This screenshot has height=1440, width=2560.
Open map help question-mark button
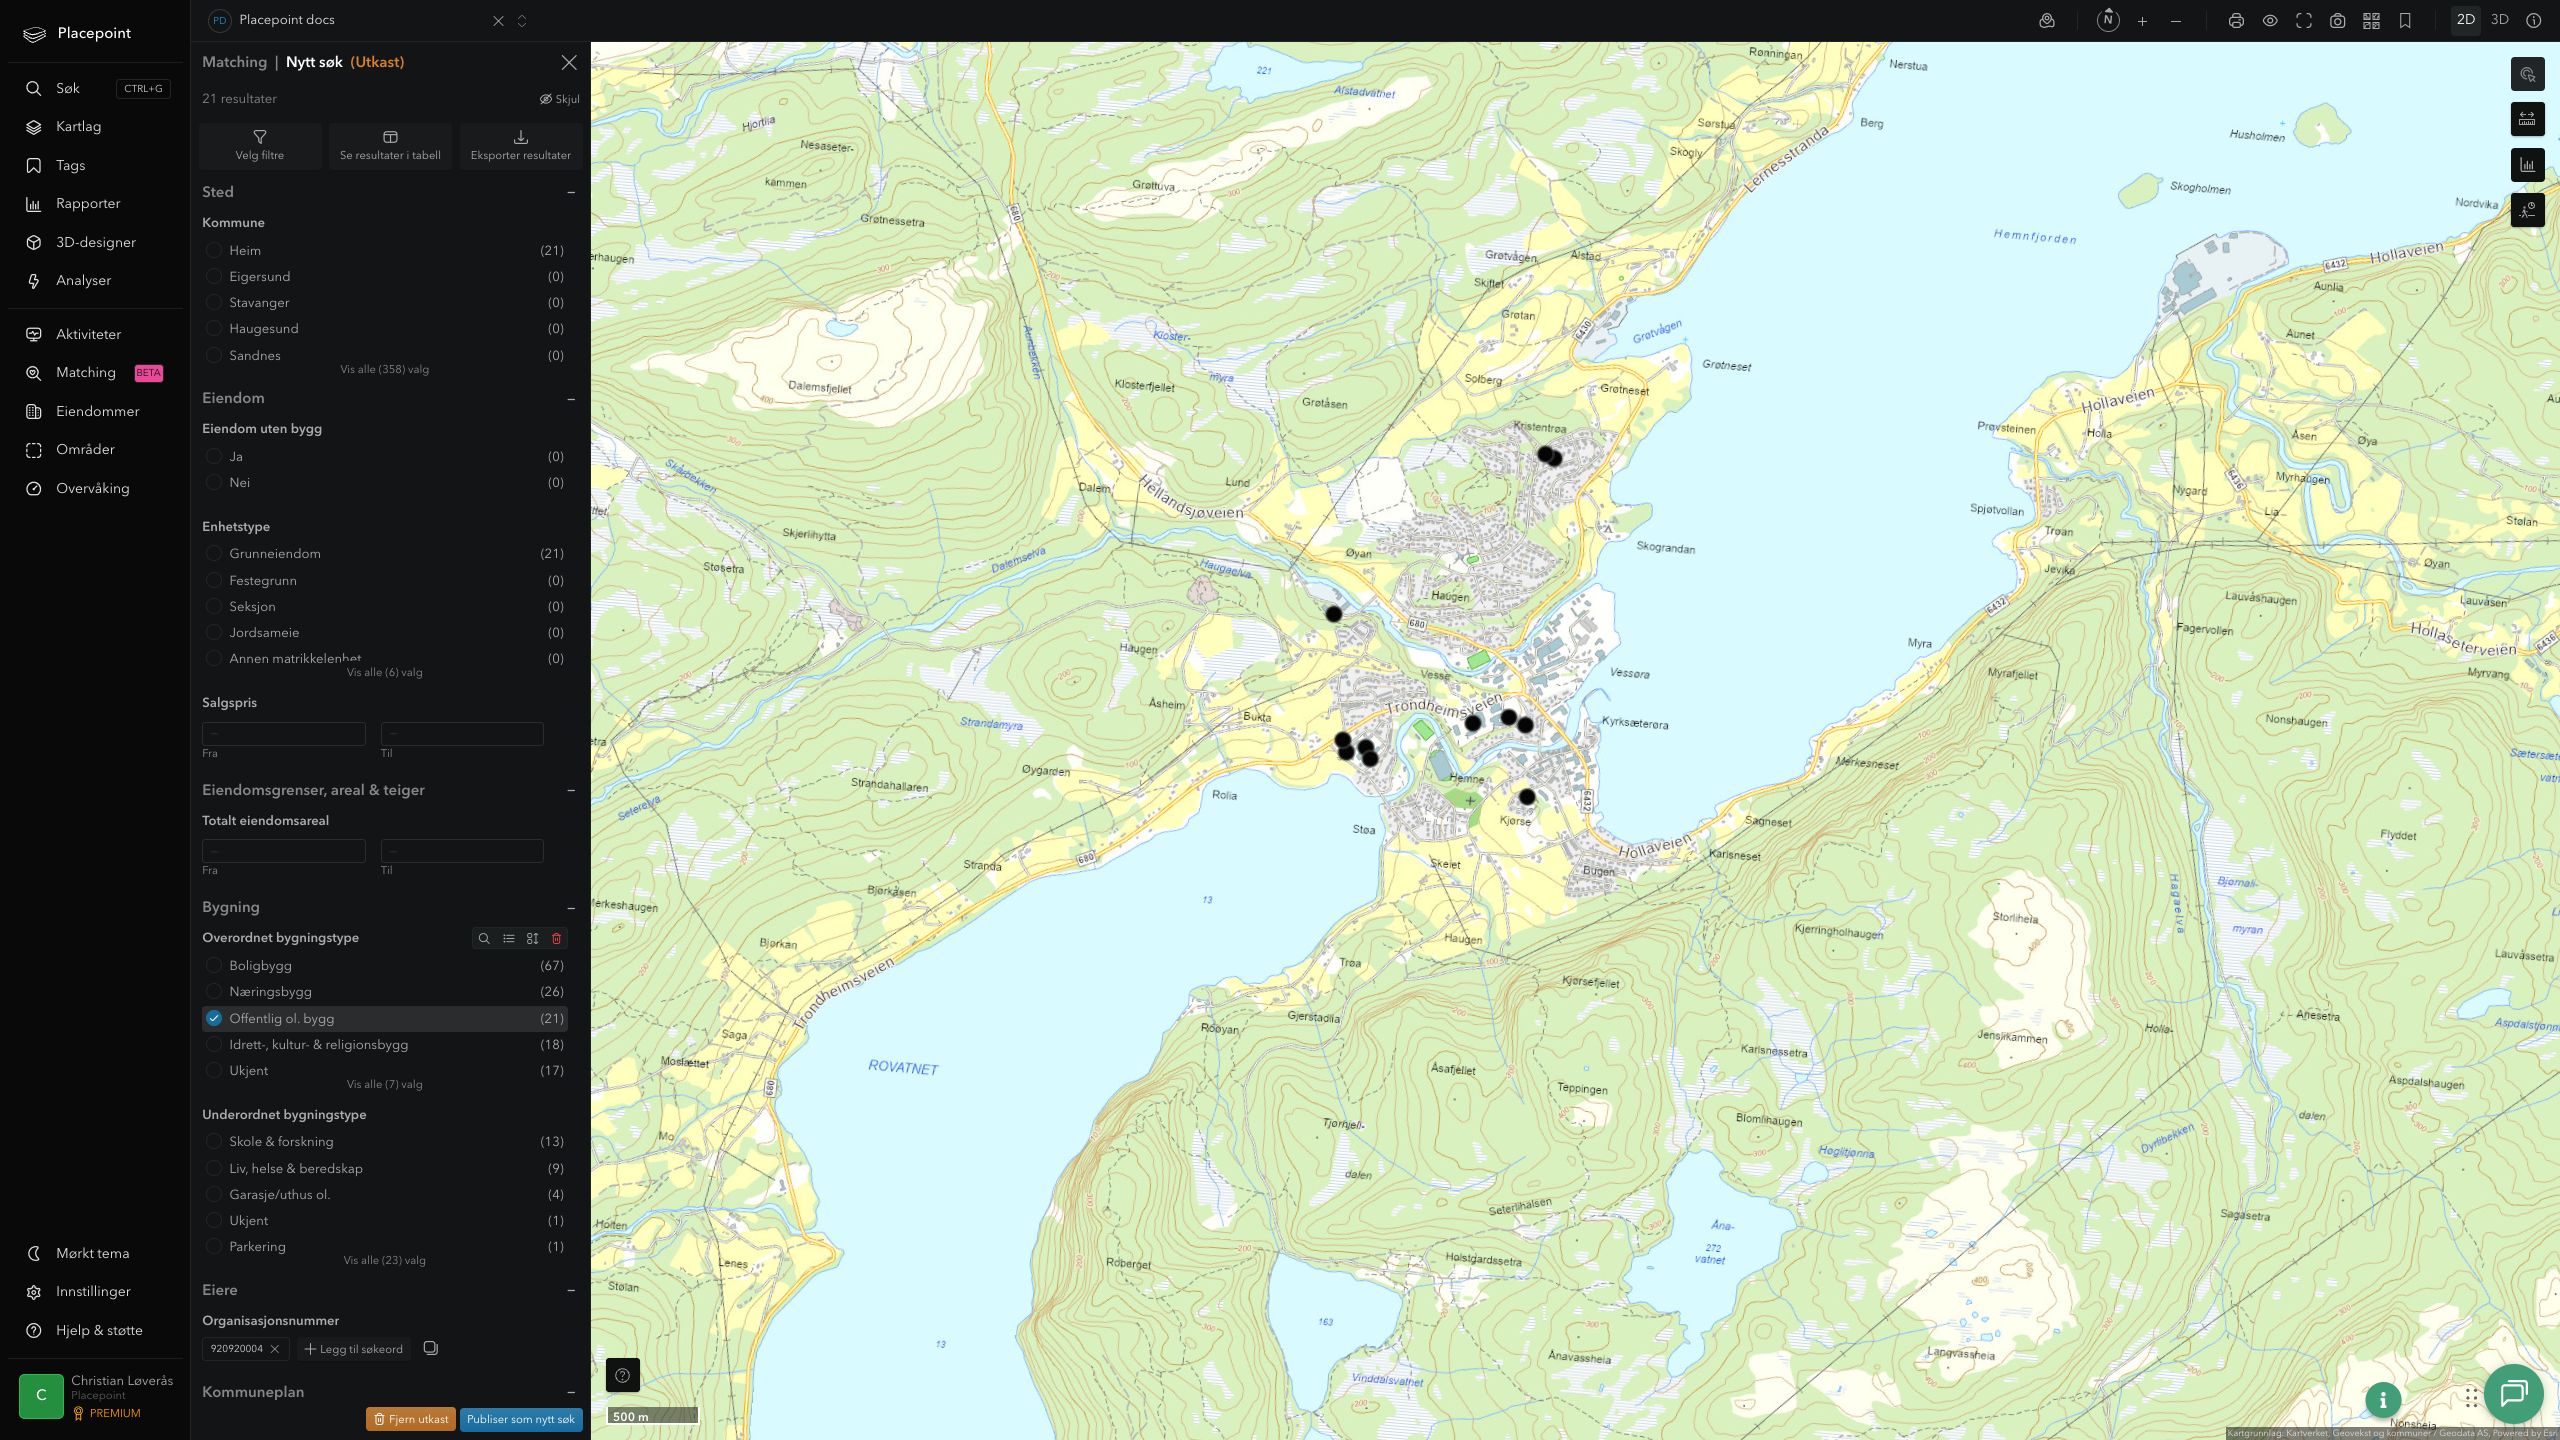622,1375
